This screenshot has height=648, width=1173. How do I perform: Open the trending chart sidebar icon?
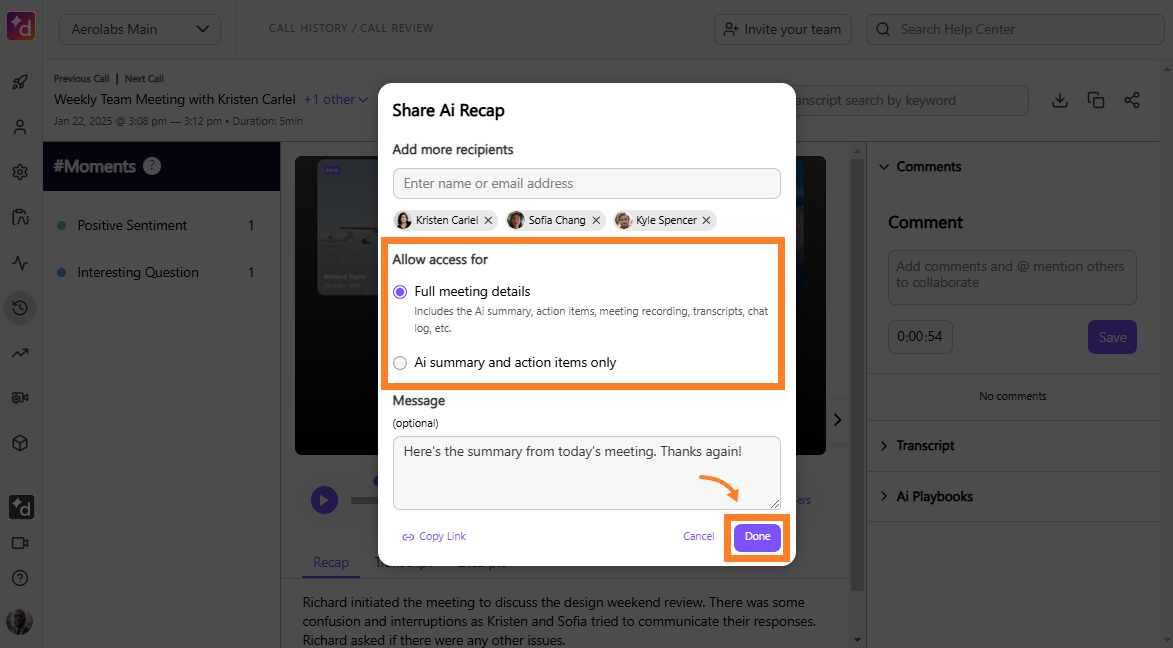(x=20, y=353)
